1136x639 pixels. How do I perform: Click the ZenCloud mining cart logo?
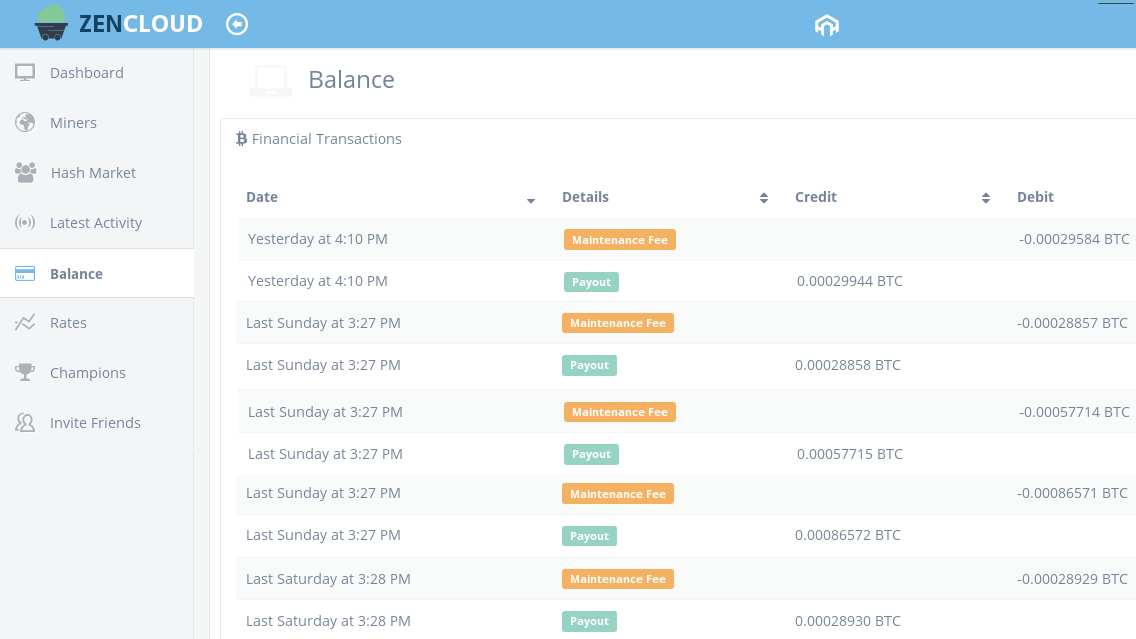[x=52, y=23]
